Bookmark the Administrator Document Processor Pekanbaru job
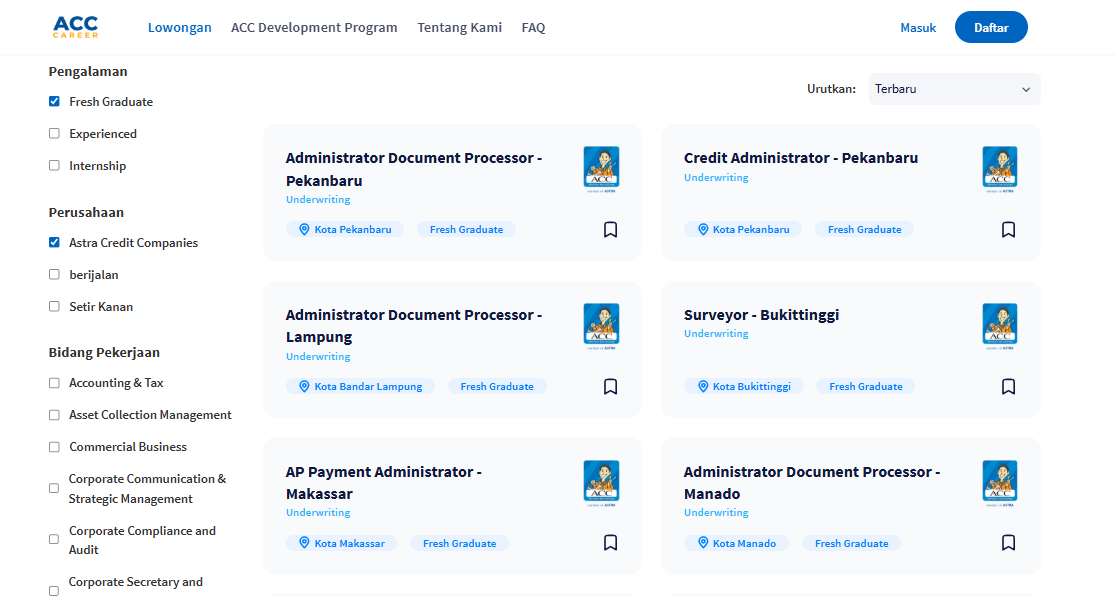The width and height of the screenshot is (1116, 596). [610, 230]
